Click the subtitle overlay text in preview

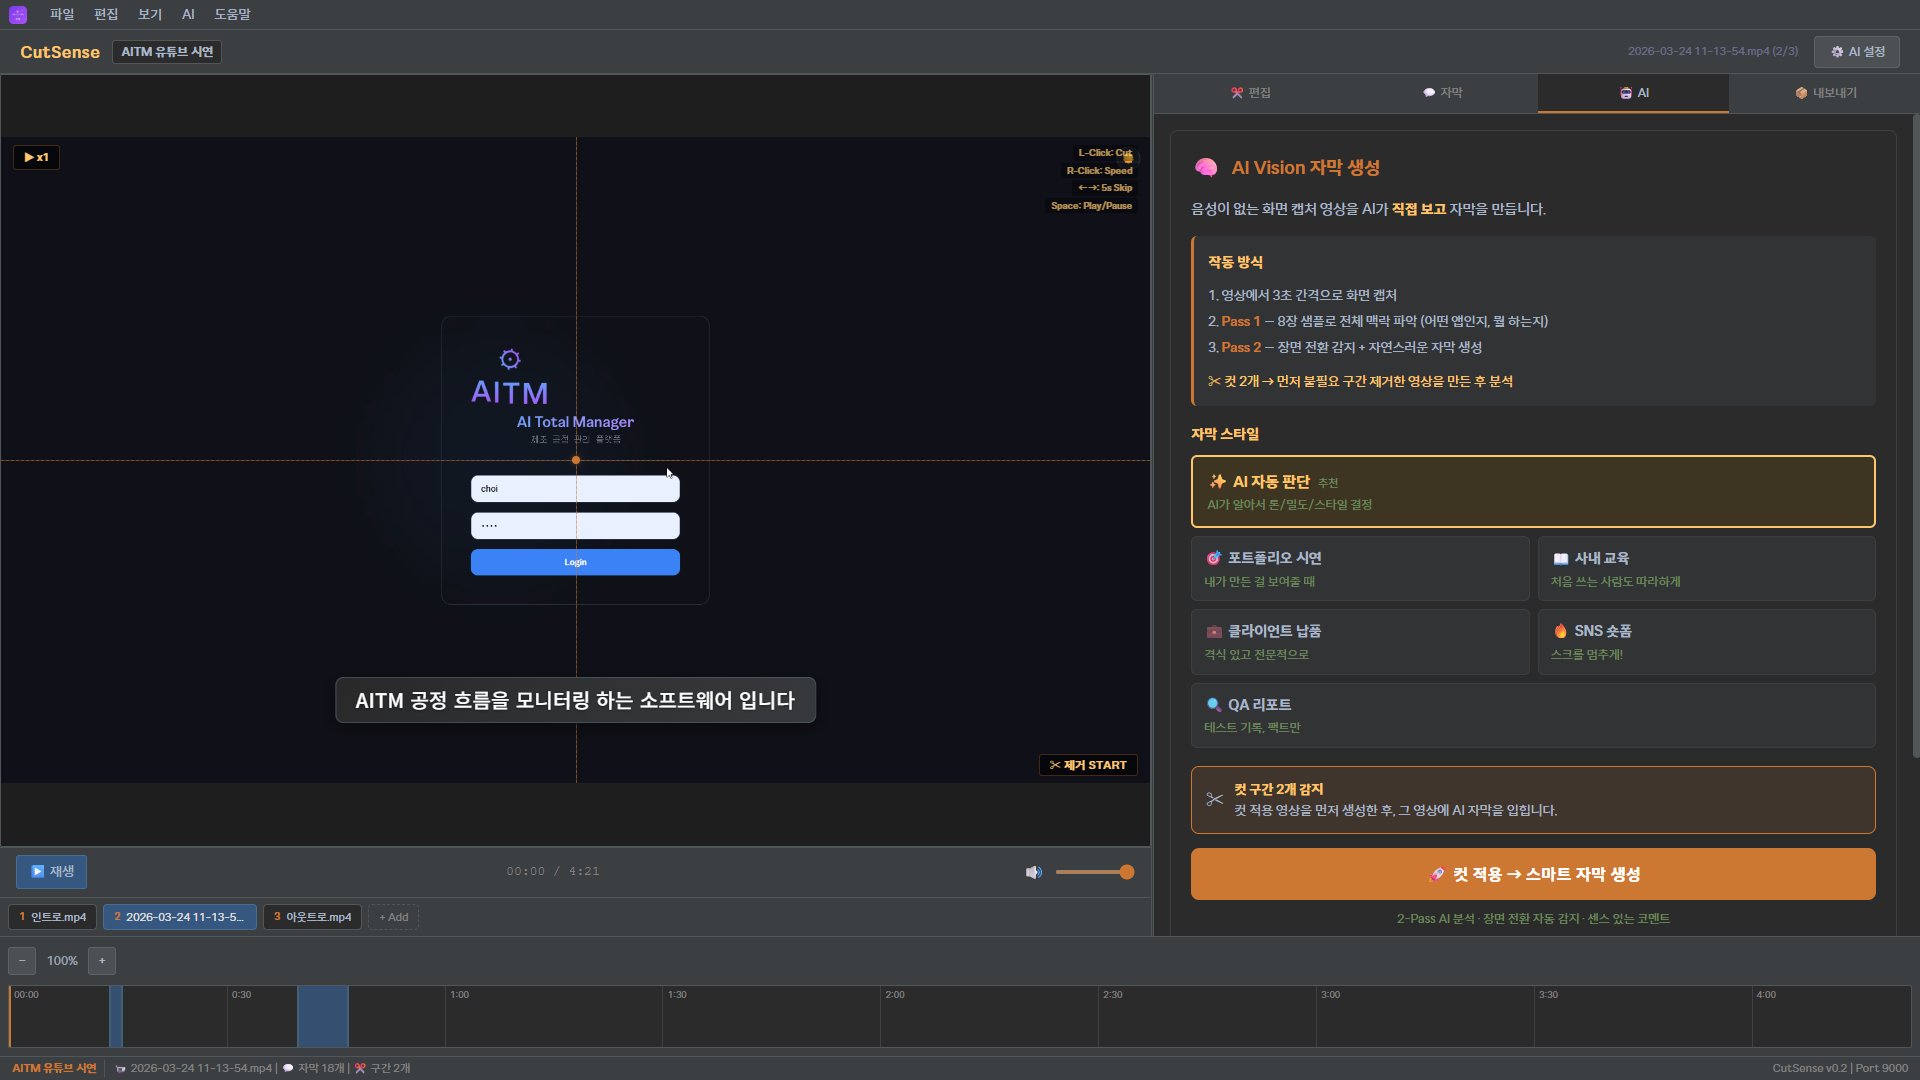pyautogui.click(x=575, y=700)
